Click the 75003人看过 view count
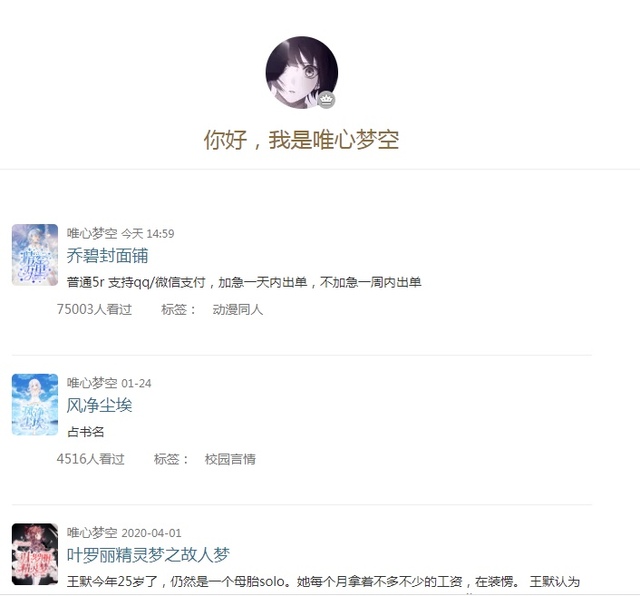 point(94,309)
